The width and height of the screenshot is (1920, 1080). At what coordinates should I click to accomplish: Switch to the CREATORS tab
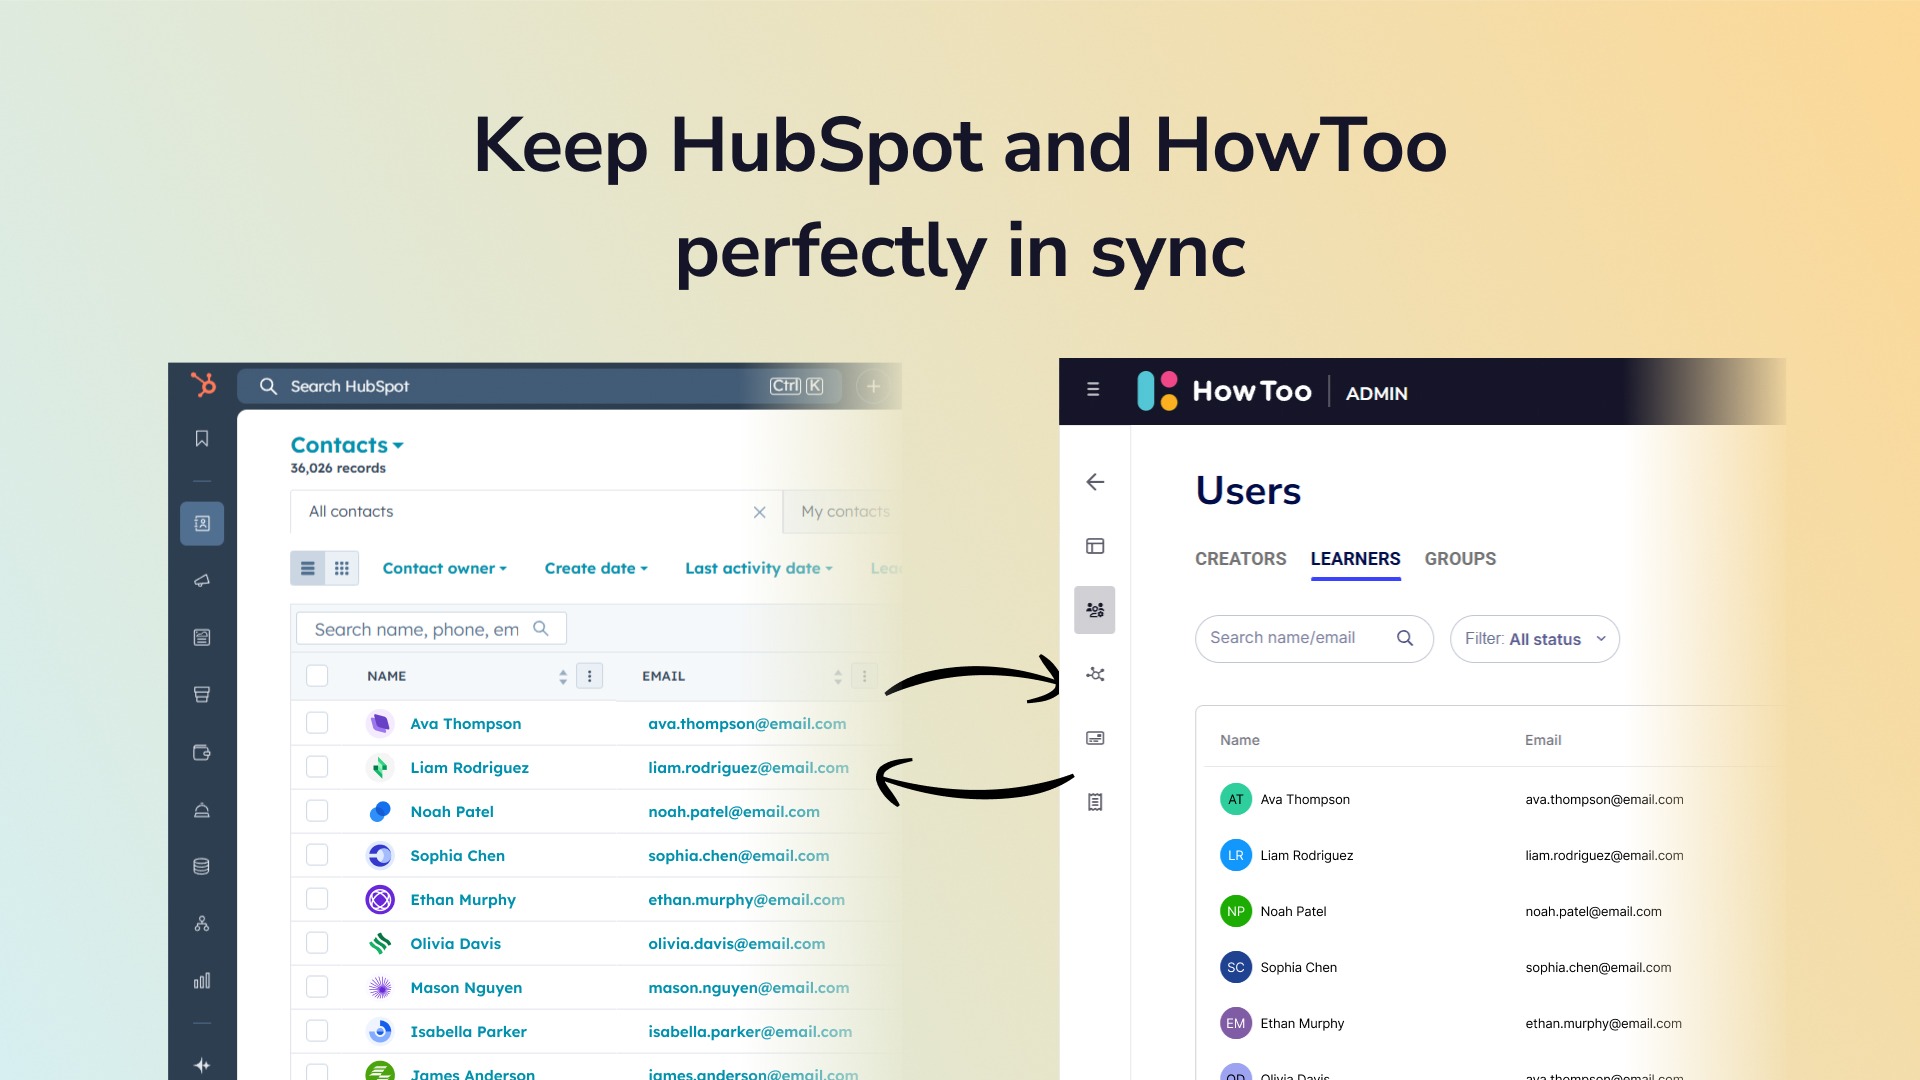point(1240,559)
